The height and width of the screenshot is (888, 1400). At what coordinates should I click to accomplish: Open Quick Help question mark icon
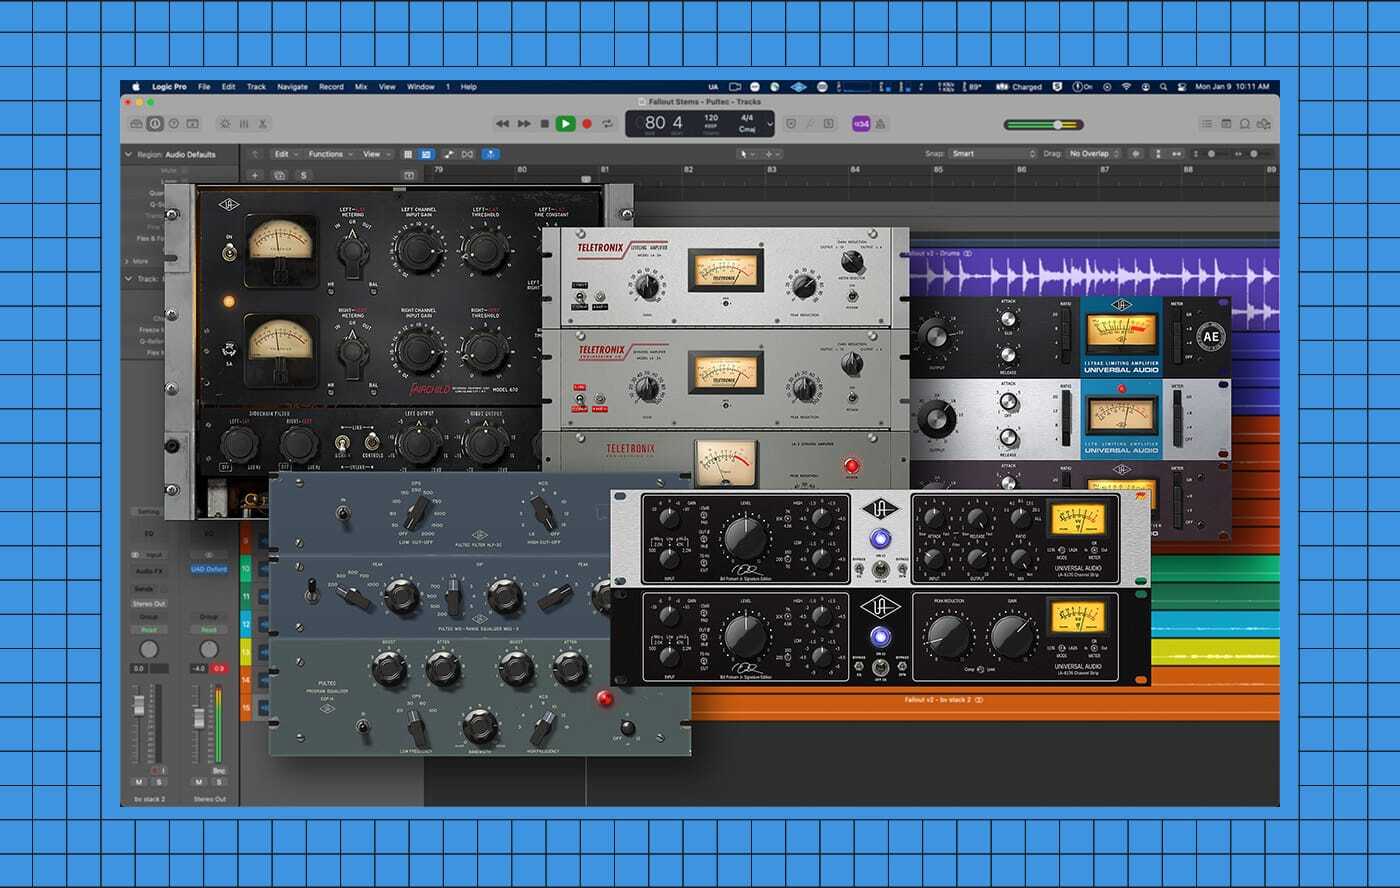click(174, 124)
